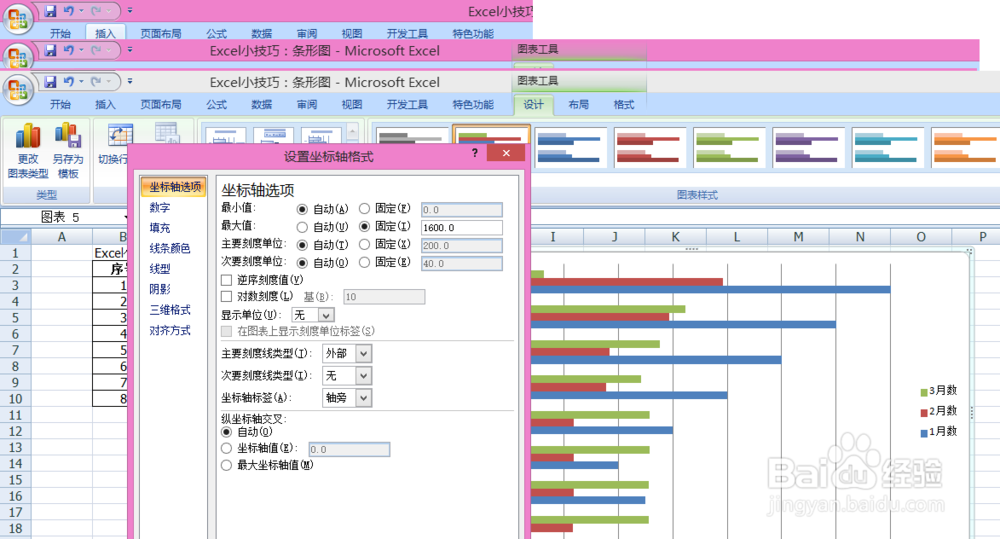Switch to 设计 tab in front window

coord(533,105)
